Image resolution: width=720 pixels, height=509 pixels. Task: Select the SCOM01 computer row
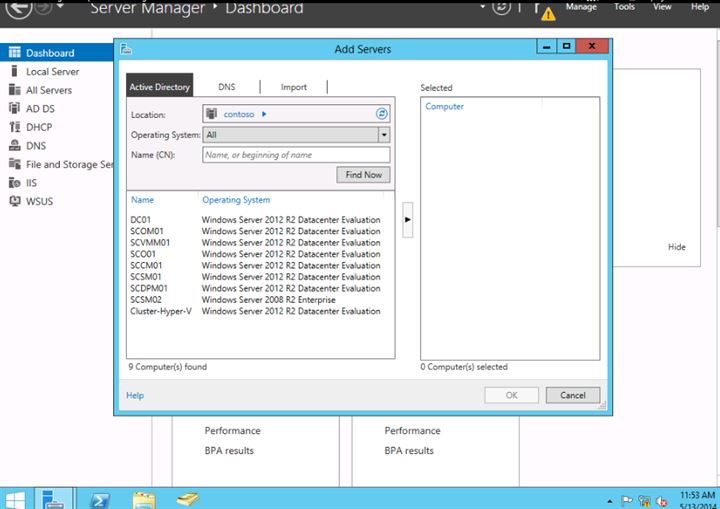pos(260,231)
